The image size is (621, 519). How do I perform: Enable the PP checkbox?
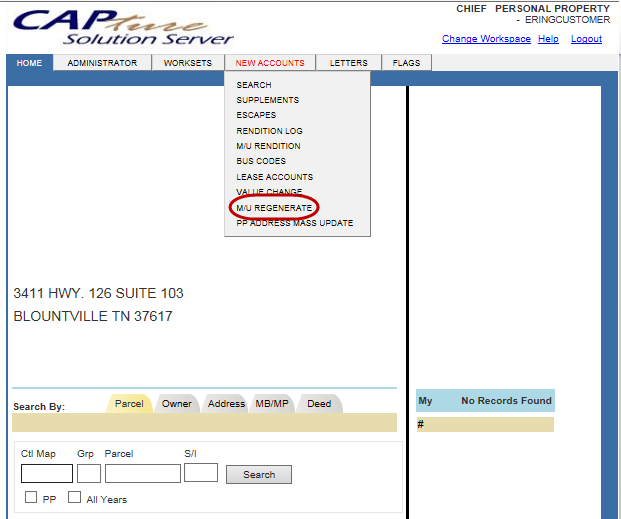click(31, 497)
